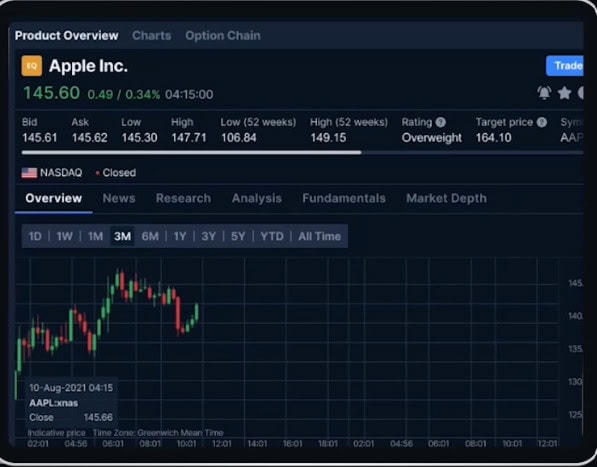597x467 pixels.
Task: Open the Charts tab
Action: coord(152,35)
